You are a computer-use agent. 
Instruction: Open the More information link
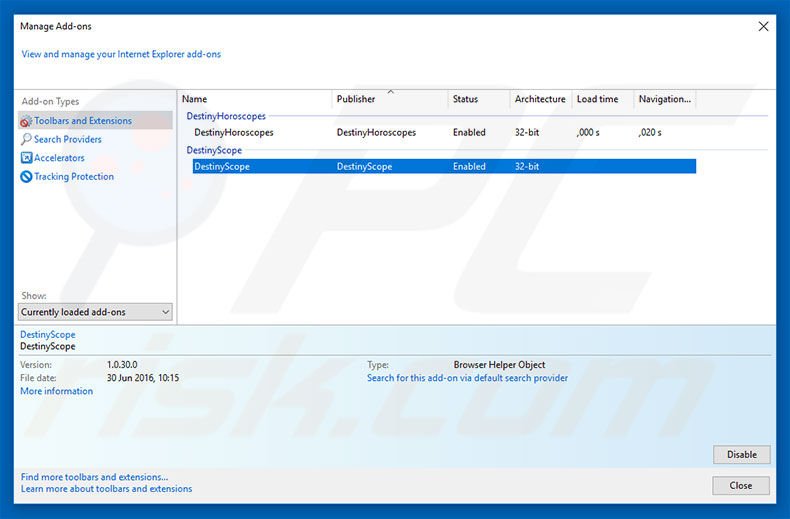point(56,391)
